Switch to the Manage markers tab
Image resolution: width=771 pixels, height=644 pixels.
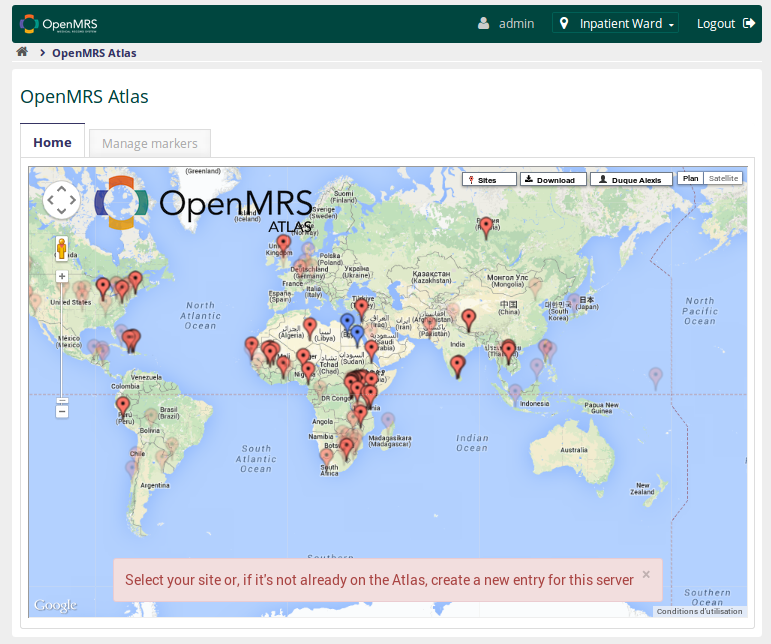pos(150,143)
